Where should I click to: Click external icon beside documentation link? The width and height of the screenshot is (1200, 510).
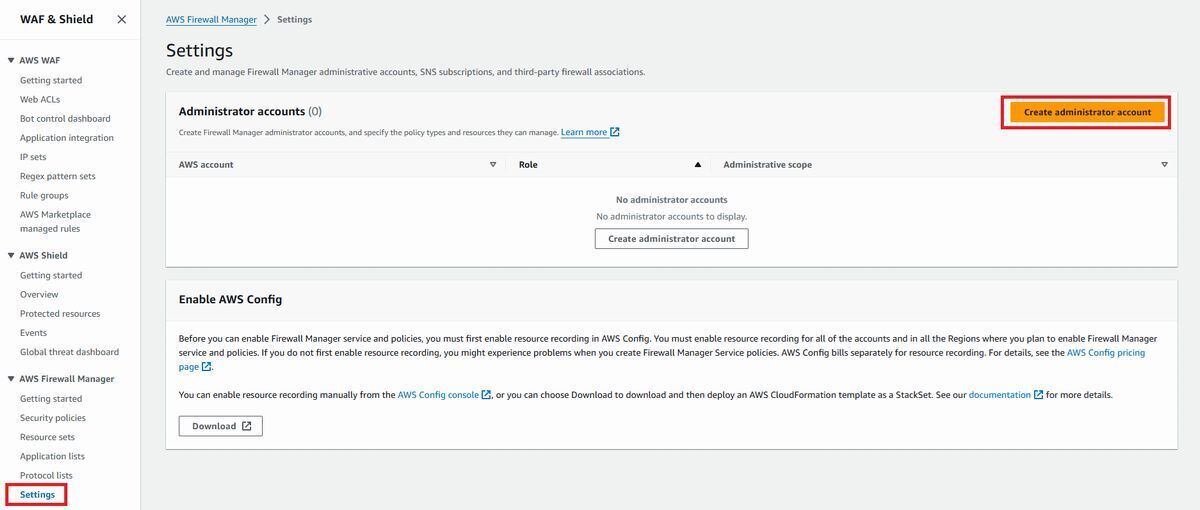point(1039,395)
